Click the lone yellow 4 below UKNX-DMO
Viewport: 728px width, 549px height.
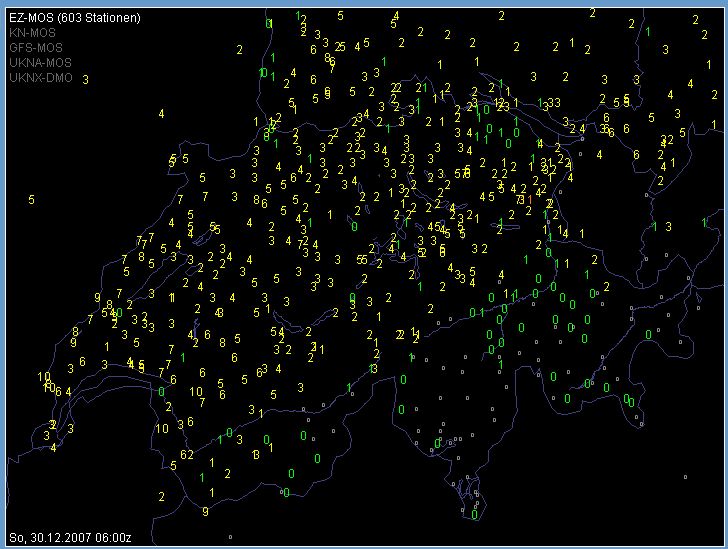coord(161,113)
